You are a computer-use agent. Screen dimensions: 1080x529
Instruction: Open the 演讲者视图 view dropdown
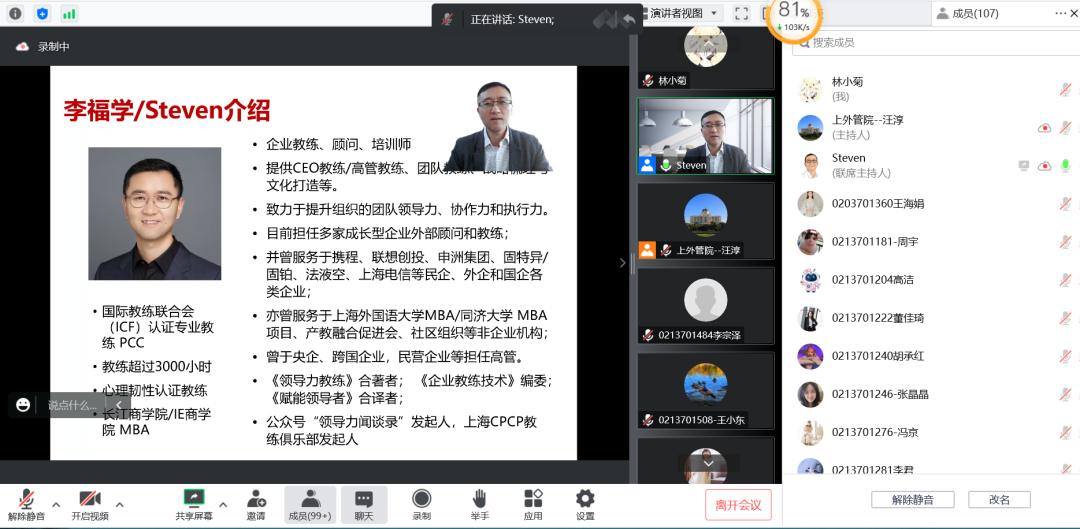tap(683, 13)
